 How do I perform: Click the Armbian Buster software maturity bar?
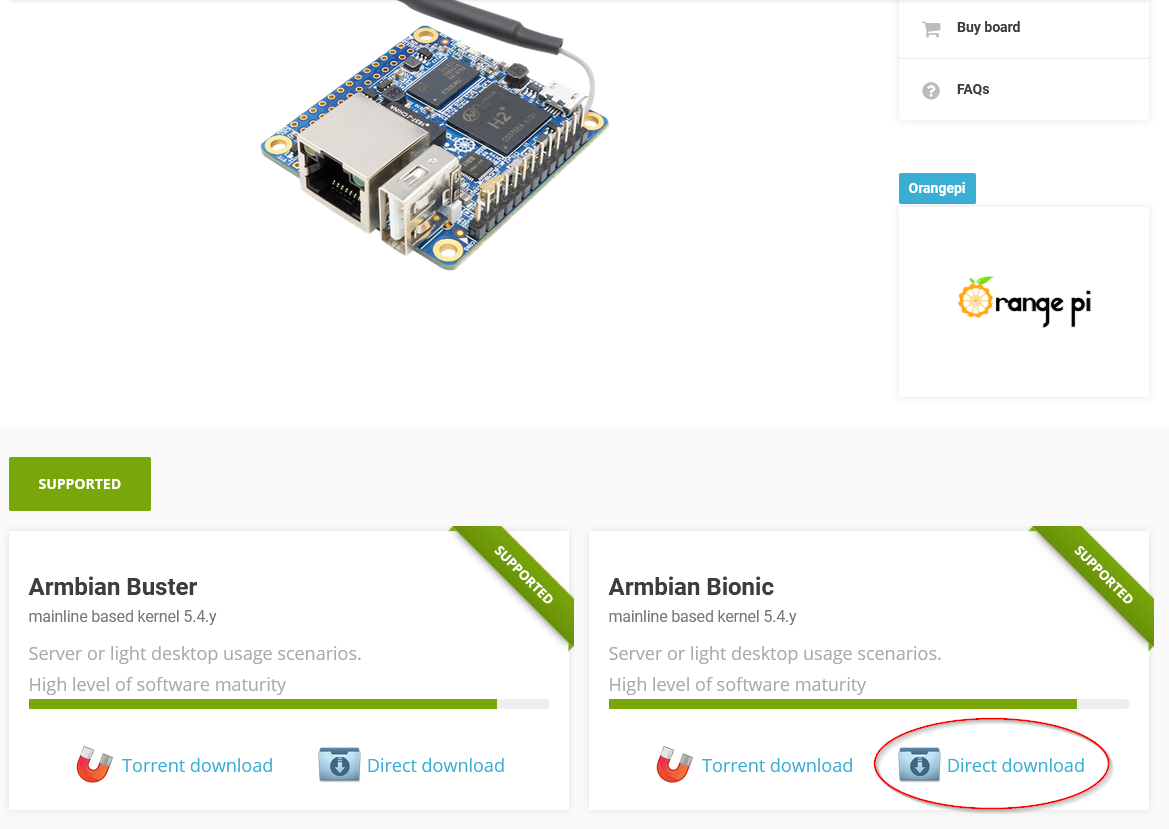(288, 704)
